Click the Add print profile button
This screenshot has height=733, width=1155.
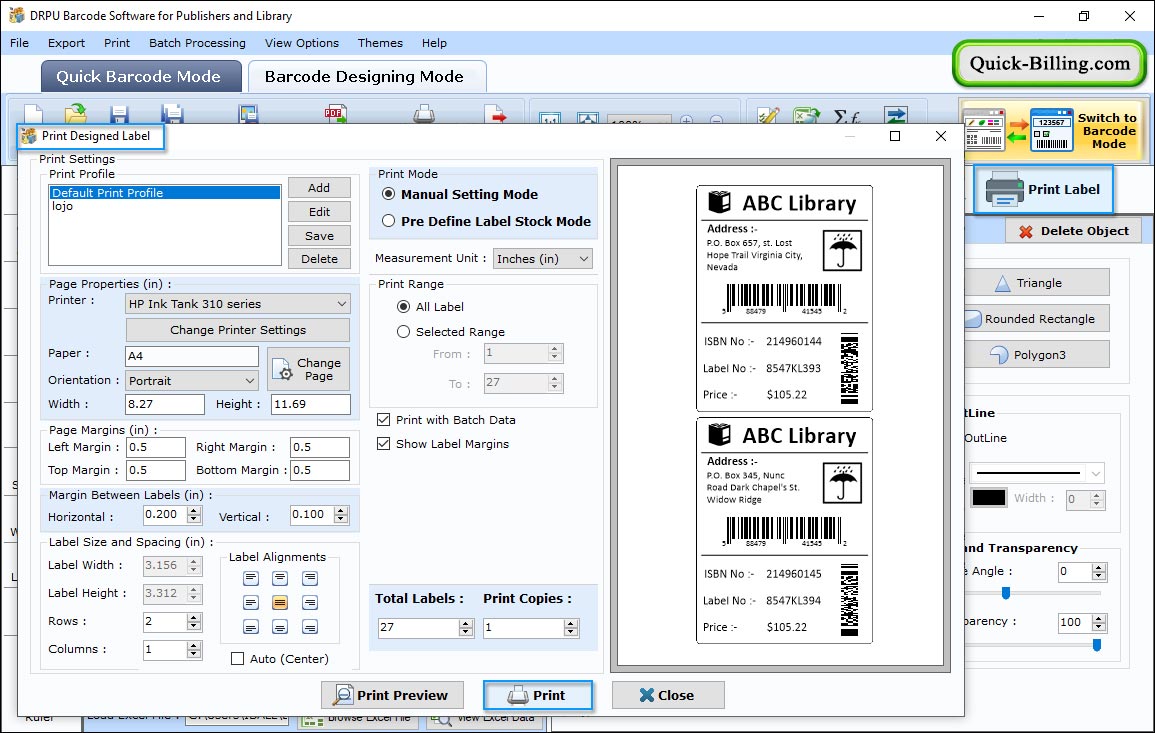click(319, 188)
